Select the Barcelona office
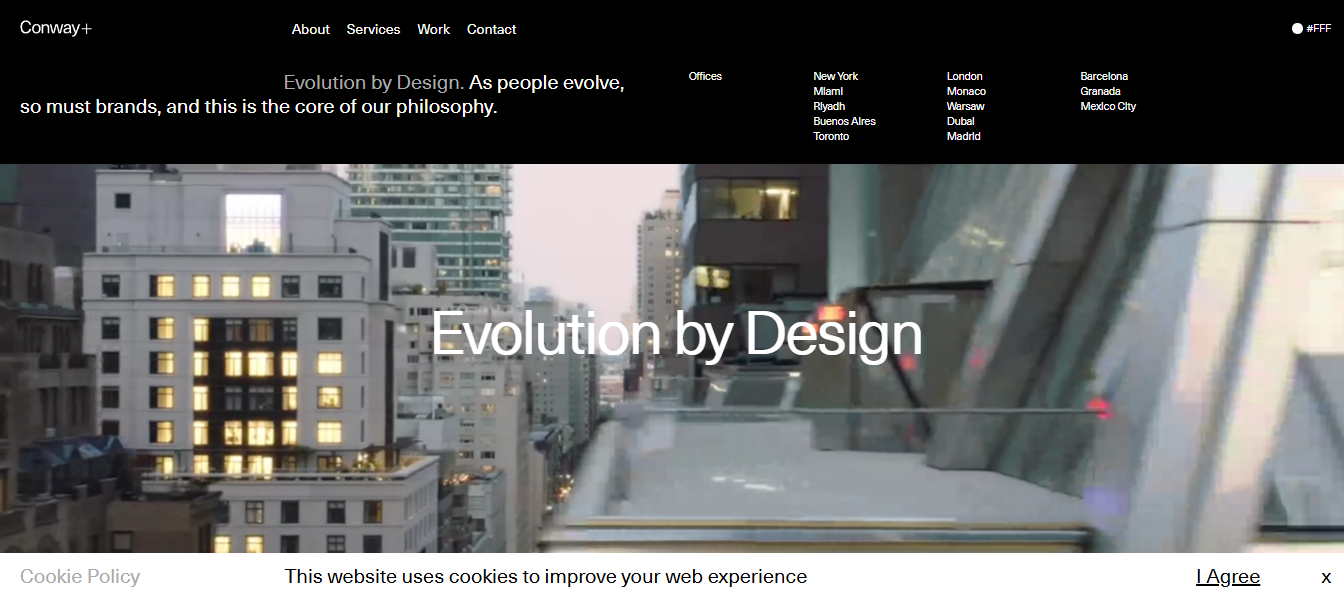The height and width of the screenshot is (595, 1344). [1104, 76]
